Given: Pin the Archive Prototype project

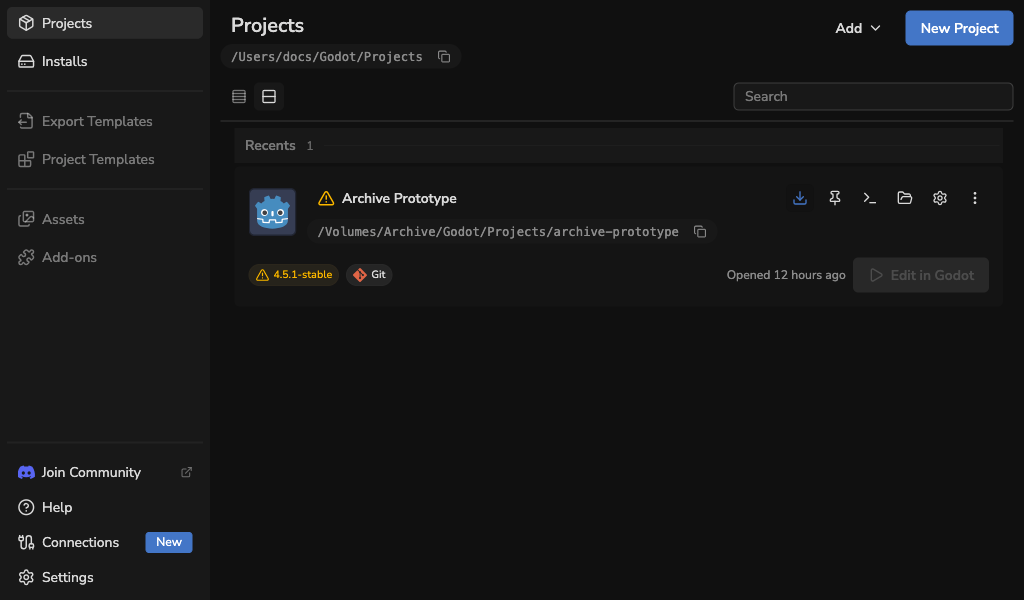Looking at the screenshot, I should 835,198.
